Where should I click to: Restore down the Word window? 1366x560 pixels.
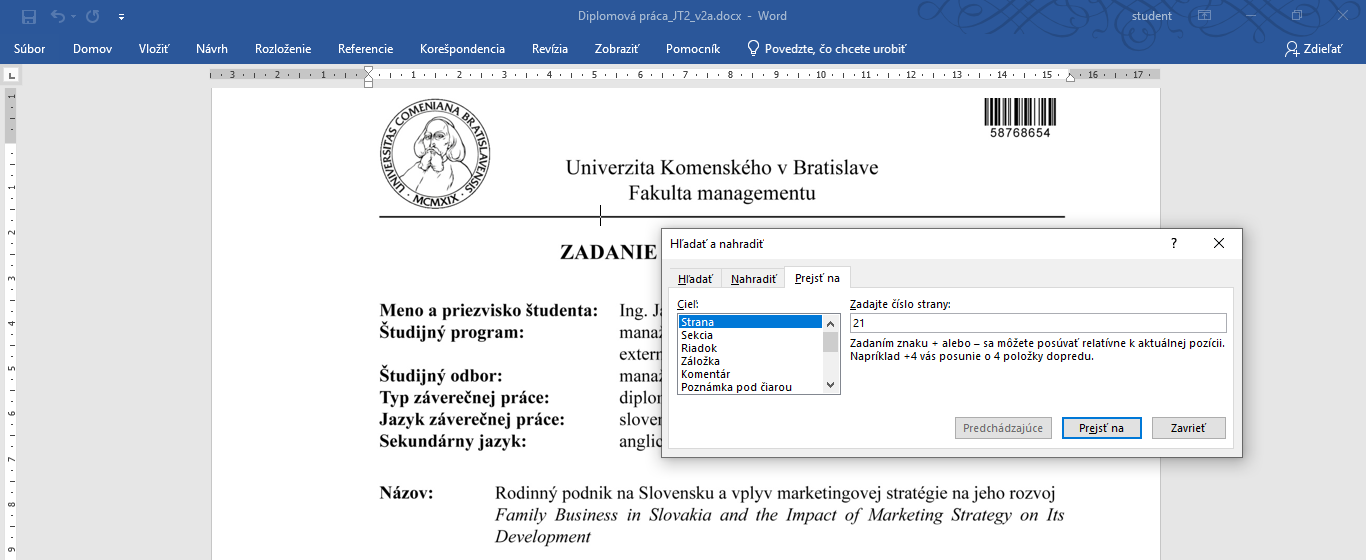tap(1297, 16)
